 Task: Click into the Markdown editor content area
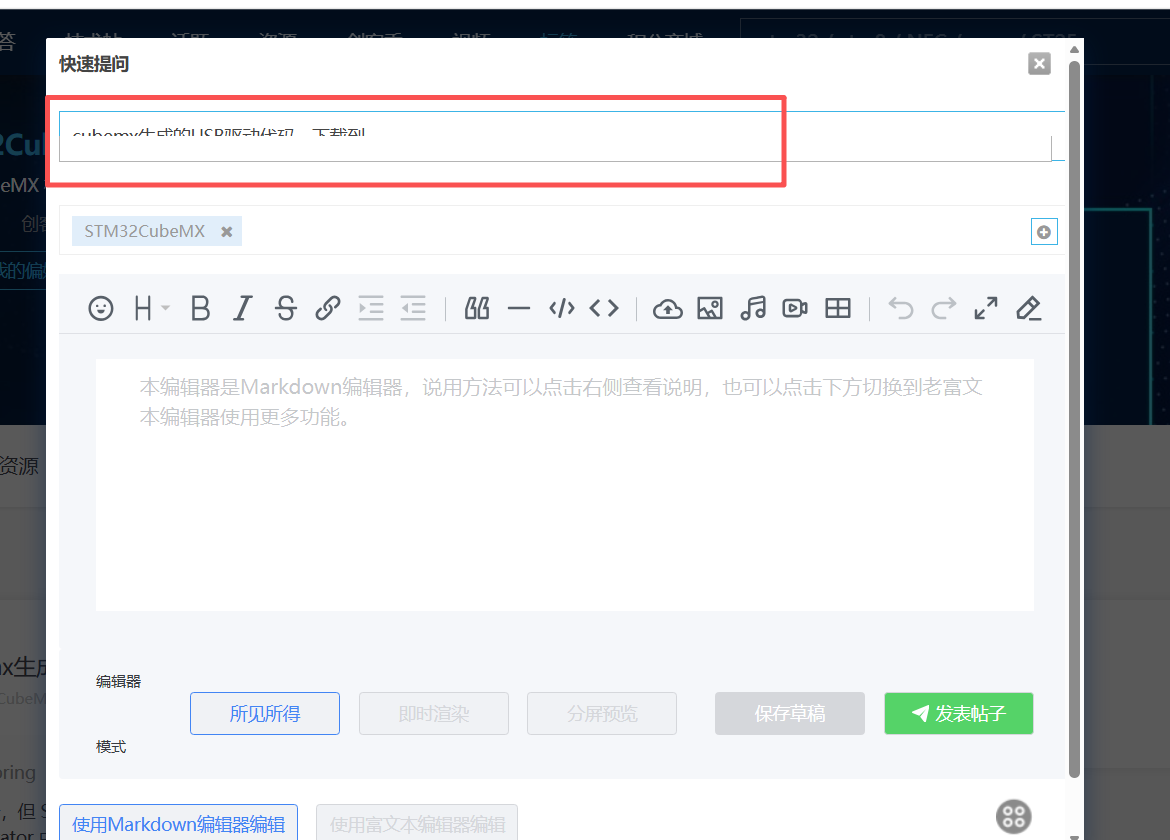coord(565,485)
